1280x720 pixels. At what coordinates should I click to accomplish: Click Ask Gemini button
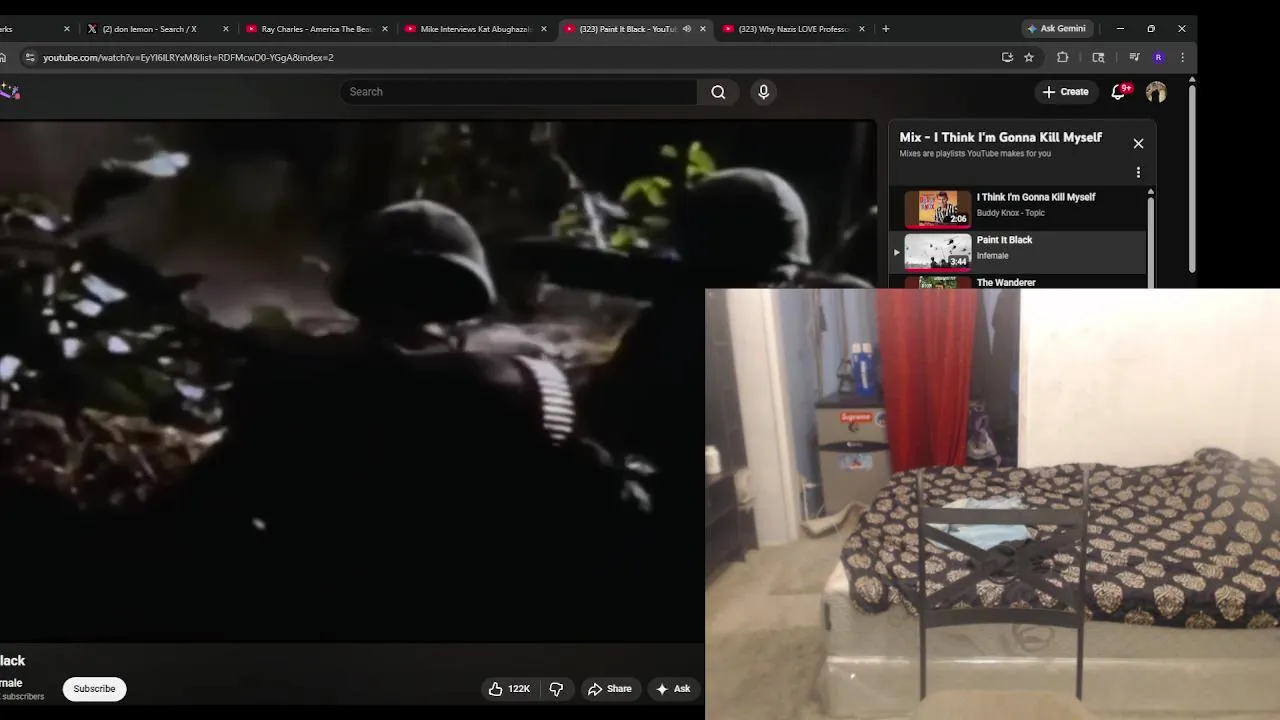click(x=1055, y=28)
